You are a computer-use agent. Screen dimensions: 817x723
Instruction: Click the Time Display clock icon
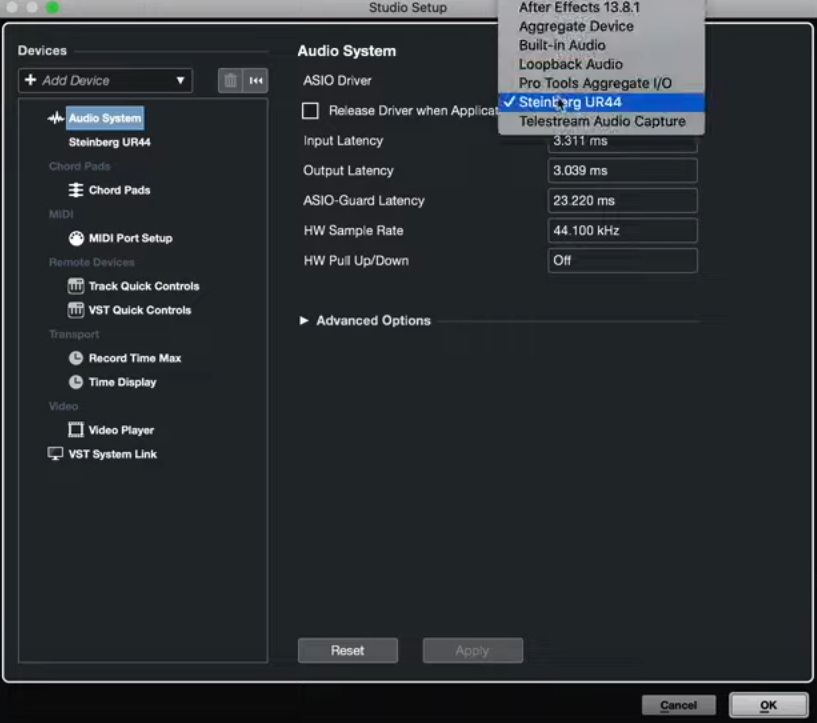[76, 382]
